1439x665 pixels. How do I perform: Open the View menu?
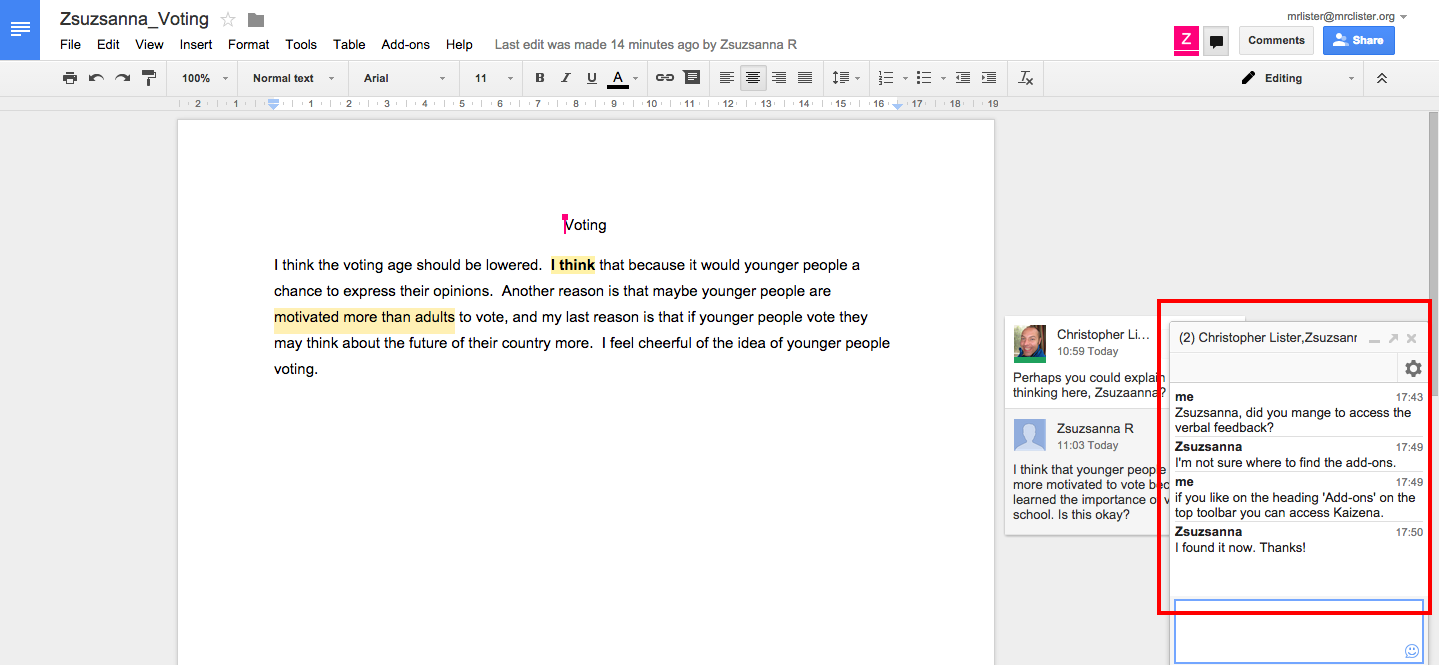[149, 44]
